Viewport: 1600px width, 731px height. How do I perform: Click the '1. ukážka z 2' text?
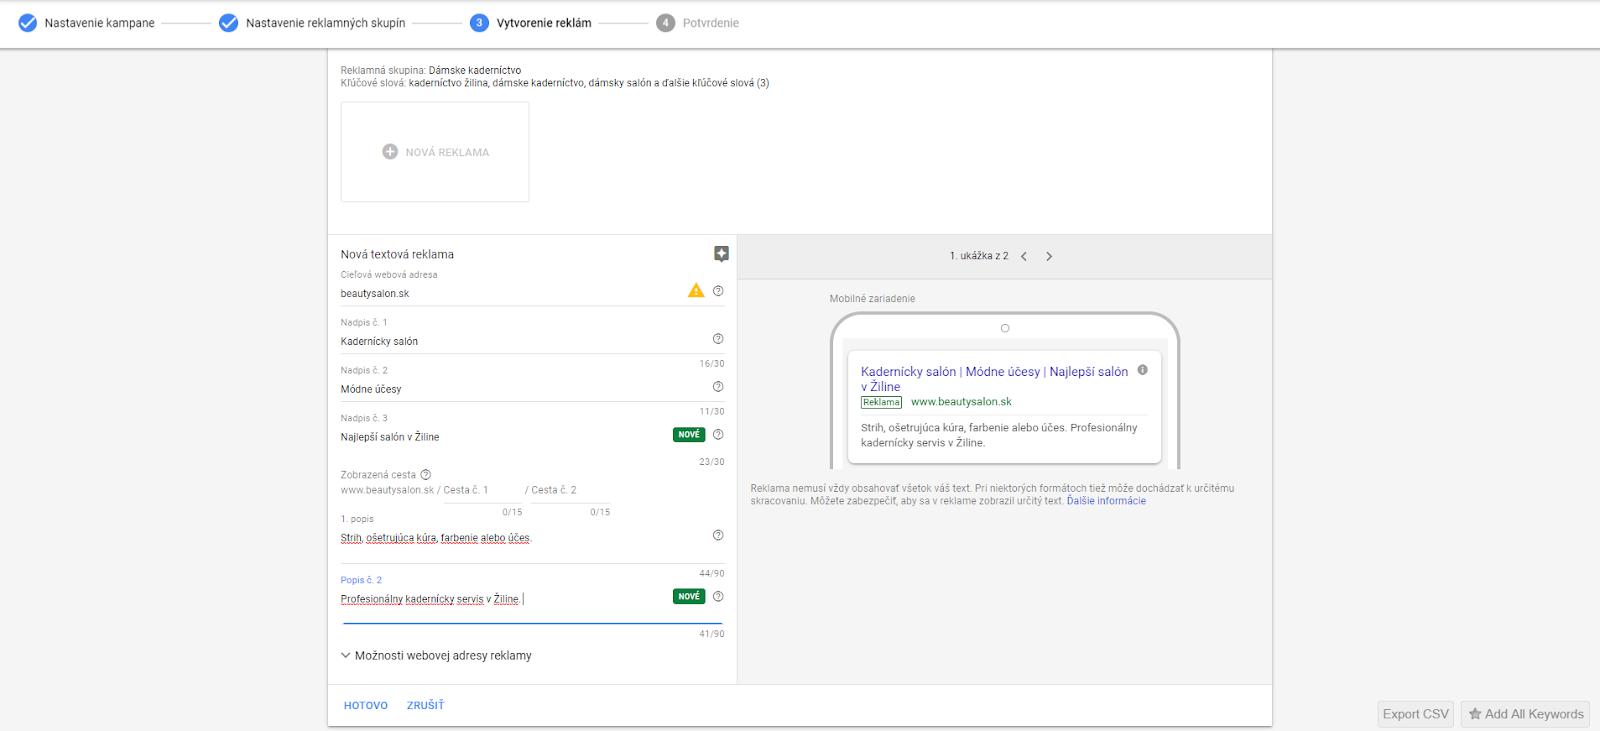coord(979,257)
